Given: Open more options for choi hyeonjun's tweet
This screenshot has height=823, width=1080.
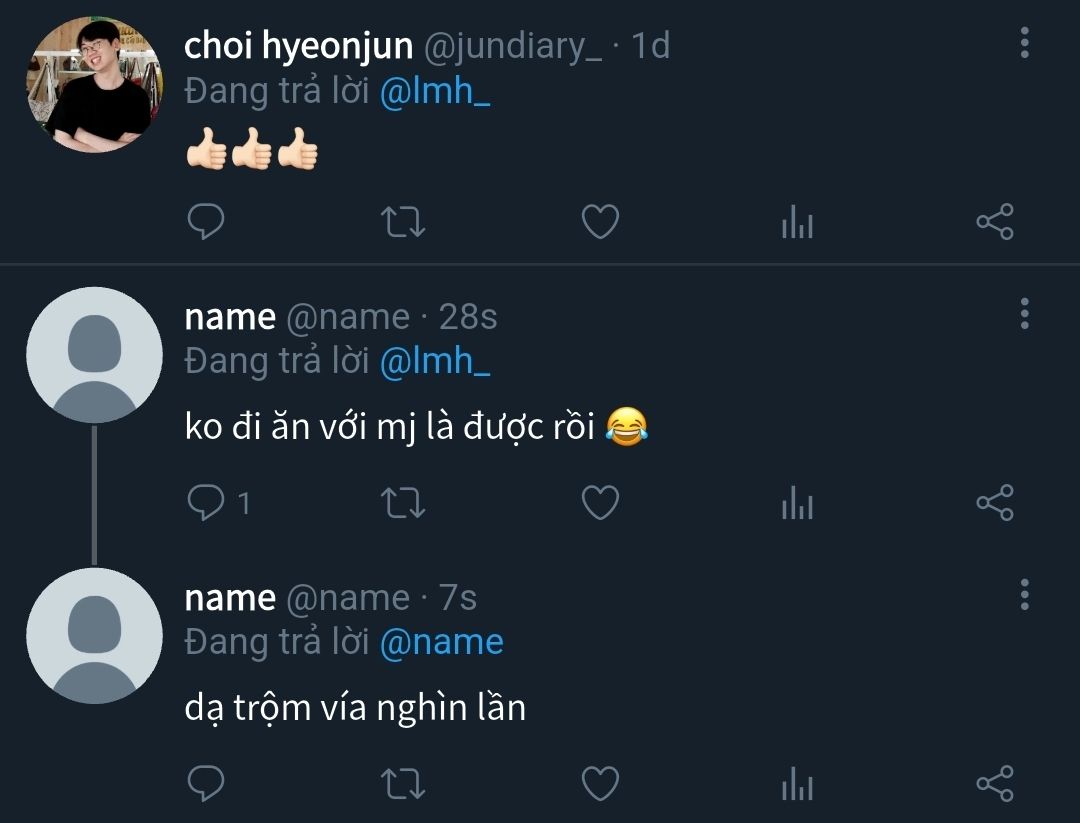Looking at the screenshot, I should point(1024,43).
